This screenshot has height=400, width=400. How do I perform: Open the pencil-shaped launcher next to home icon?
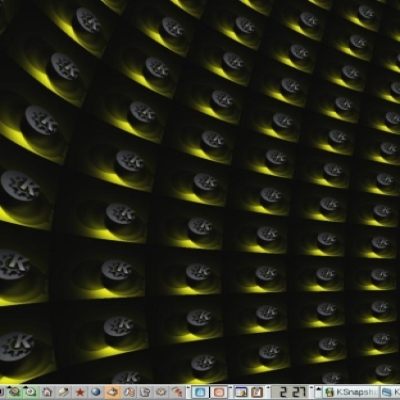64,392
